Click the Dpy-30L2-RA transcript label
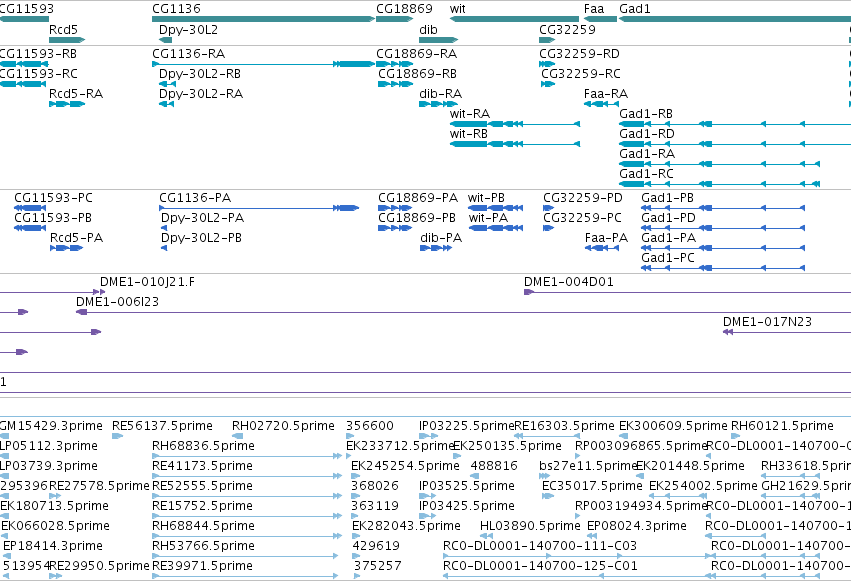 coord(201,93)
